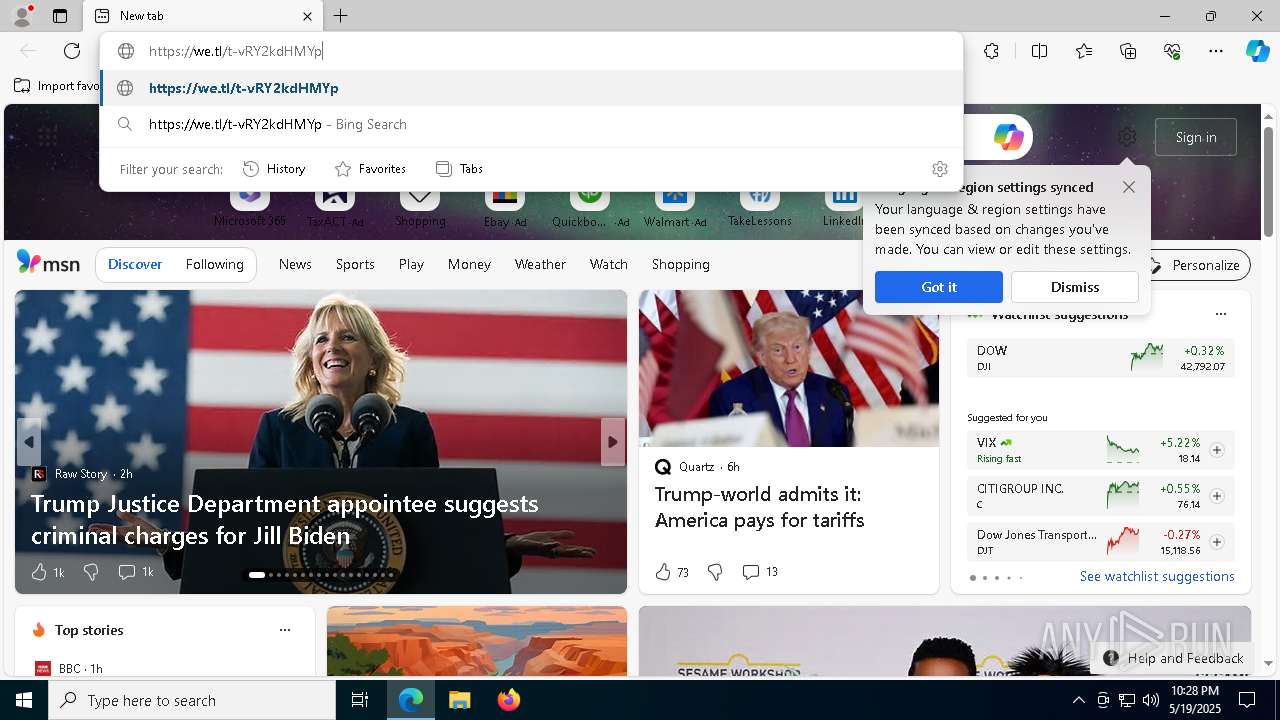Image resolution: width=1280 pixels, height=720 pixels.
Task: Open Shopping category in MSN nav
Action: click(x=681, y=264)
